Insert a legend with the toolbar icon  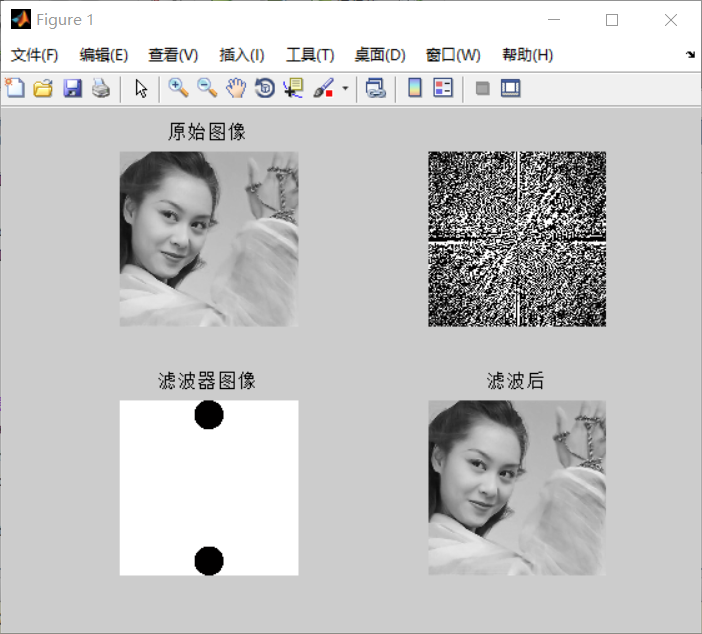click(443, 88)
